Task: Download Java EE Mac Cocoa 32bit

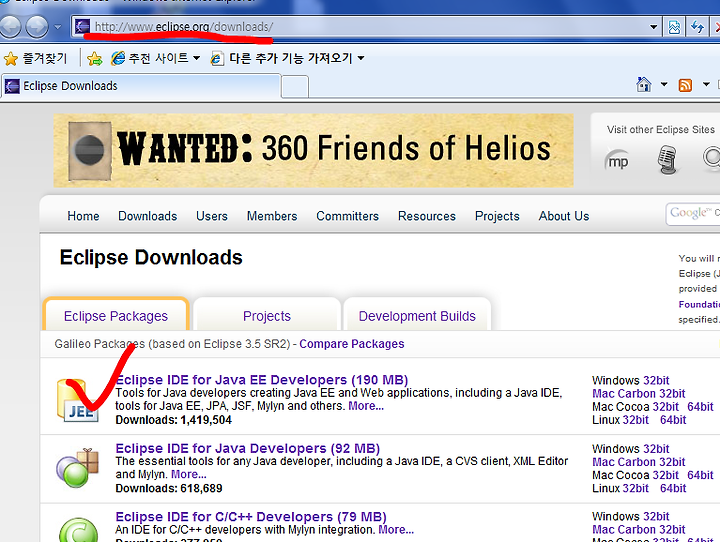Action: [x=665, y=407]
